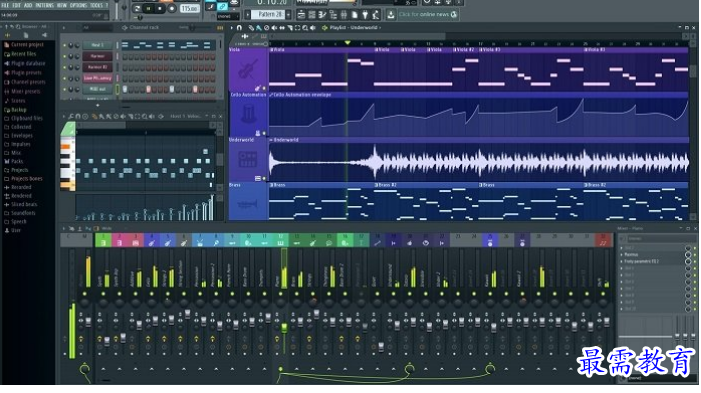Toggle pattern/song mode switch

137,8
